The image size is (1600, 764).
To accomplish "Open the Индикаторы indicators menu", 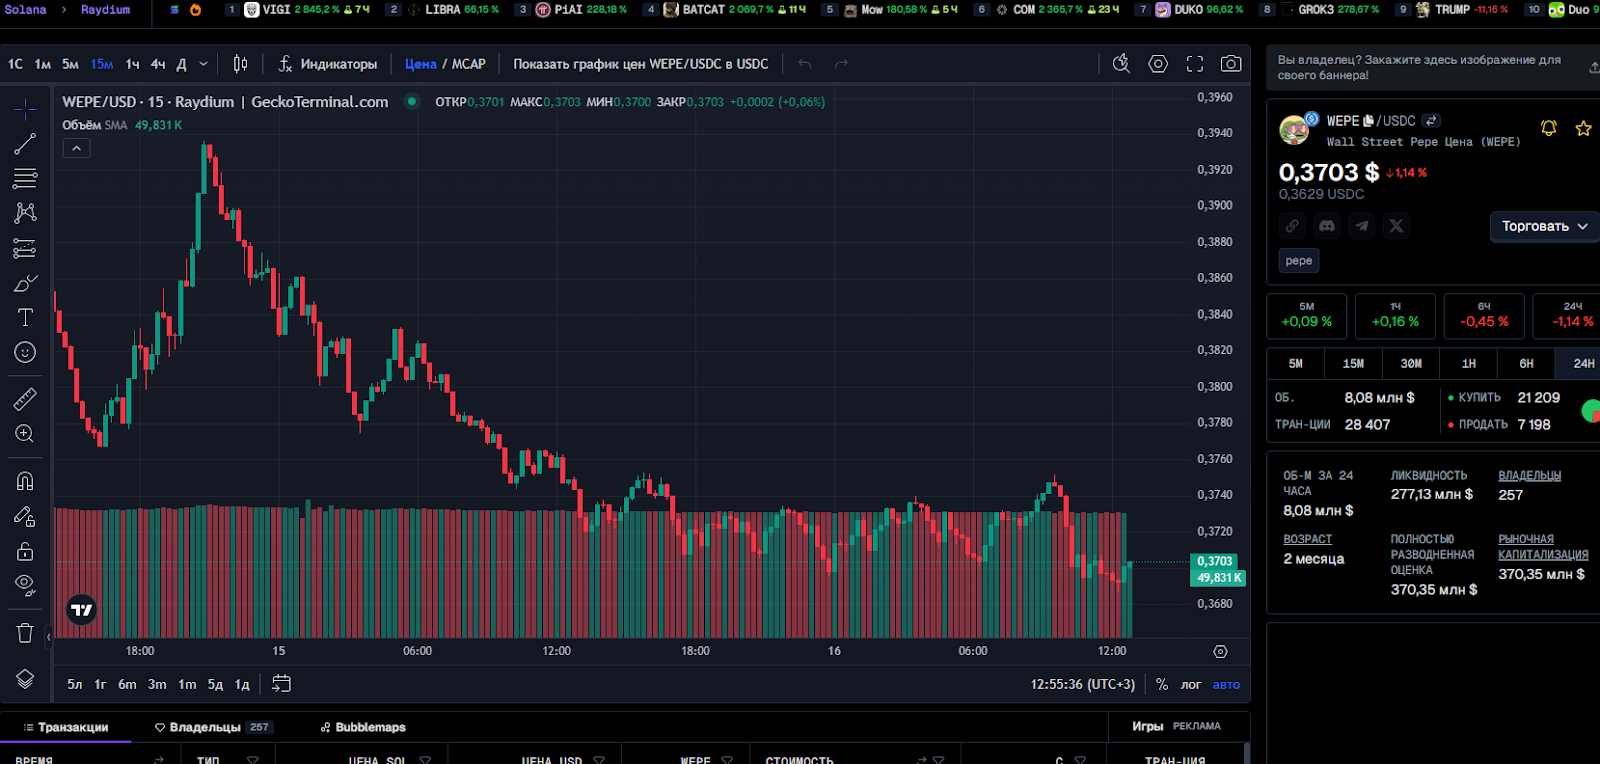I will tap(328, 64).
